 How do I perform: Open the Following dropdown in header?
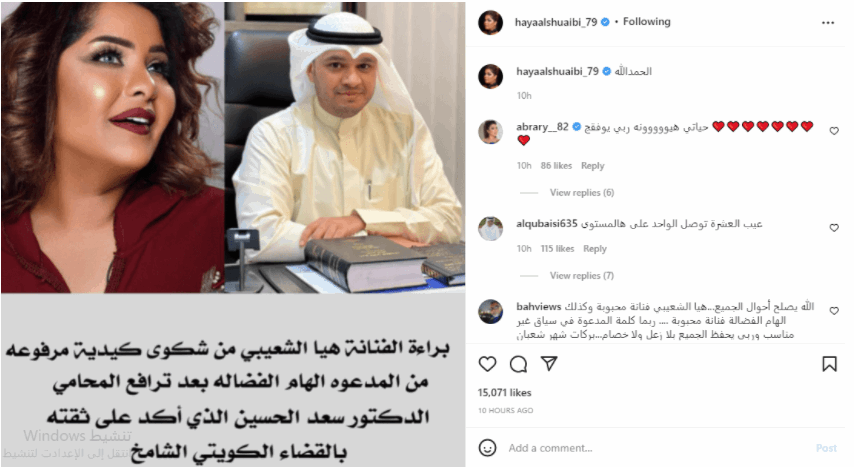(x=646, y=22)
